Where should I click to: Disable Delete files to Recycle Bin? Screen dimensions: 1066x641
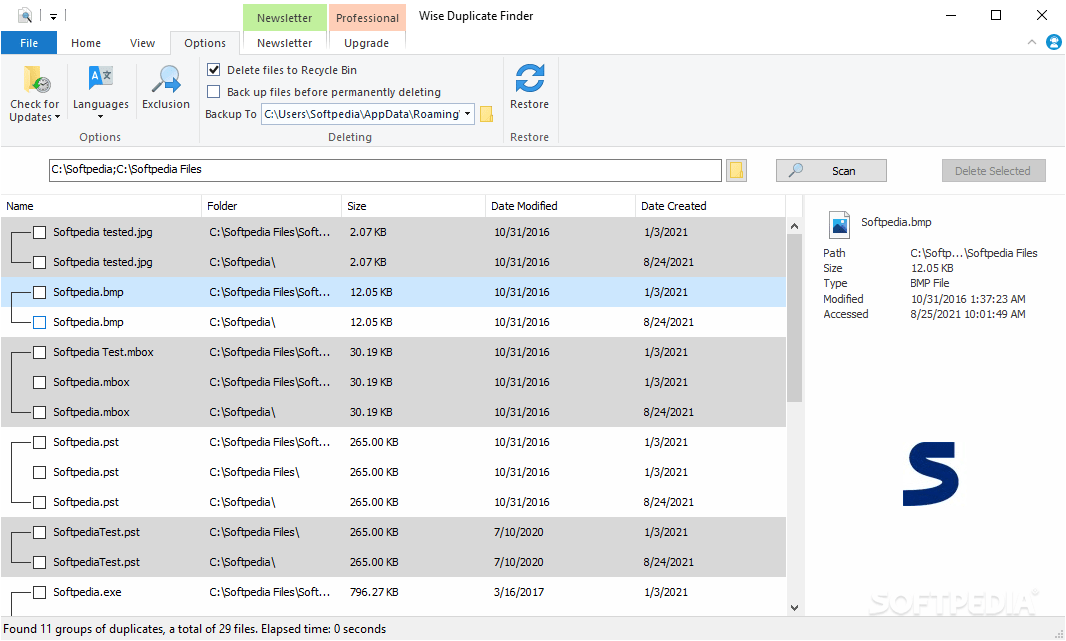(x=213, y=69)
